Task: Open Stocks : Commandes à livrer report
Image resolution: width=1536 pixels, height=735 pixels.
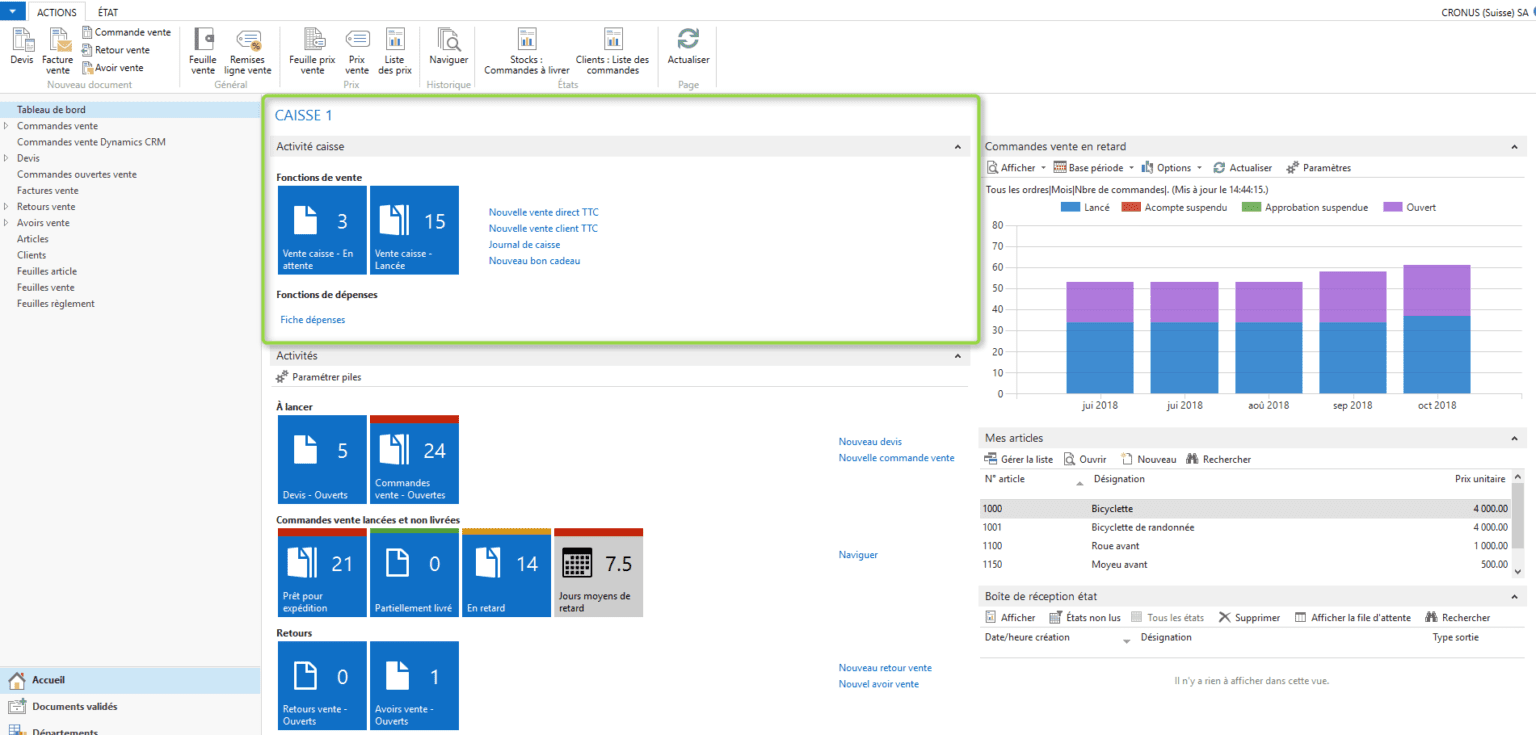Action: (527, 50)
